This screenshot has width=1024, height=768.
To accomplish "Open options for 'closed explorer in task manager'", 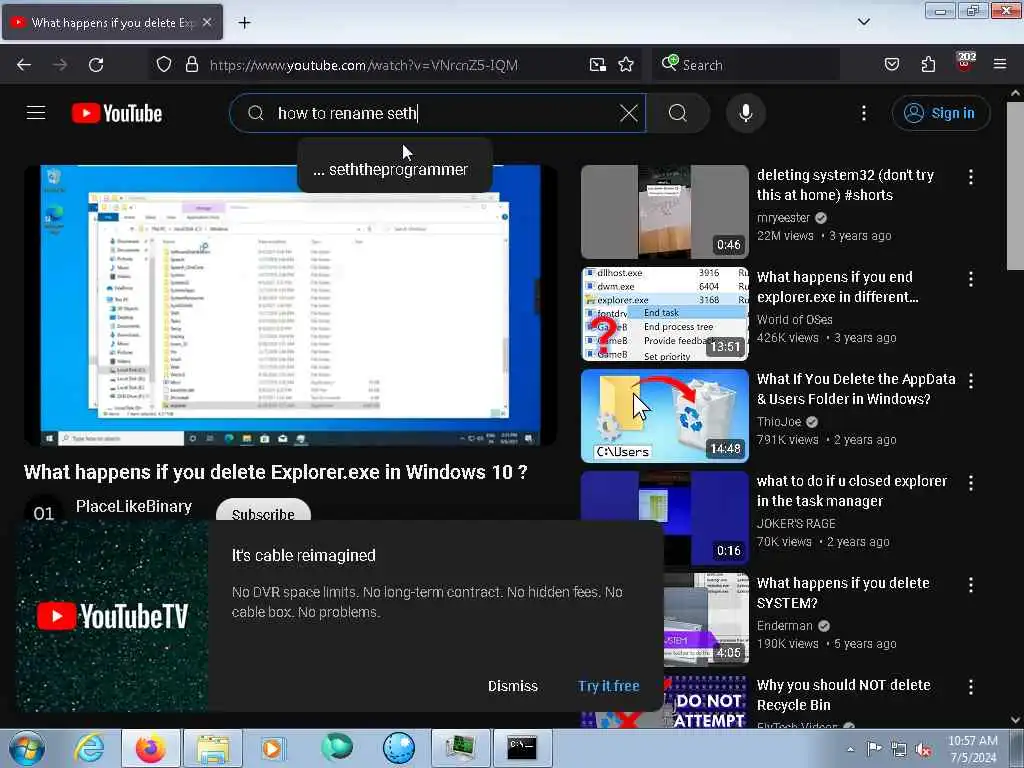I will [x=970, y=483].
